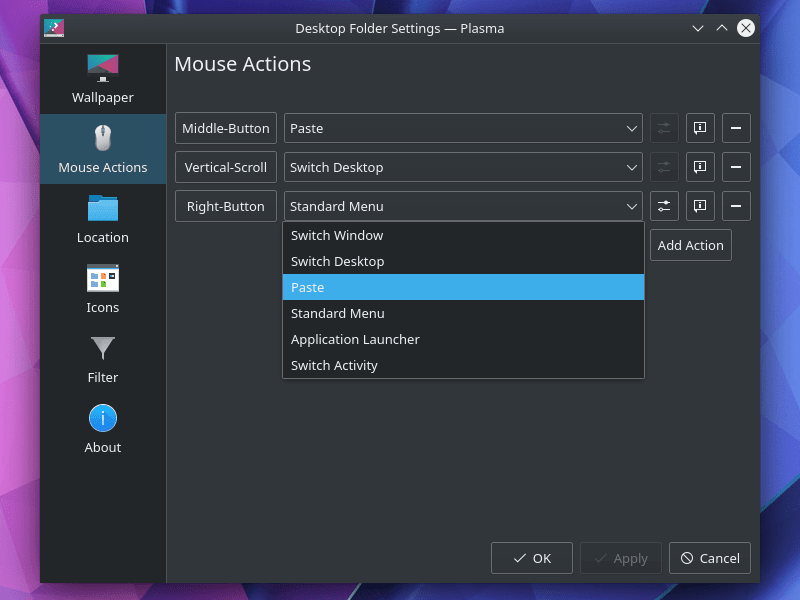The image size is (800, 600).
Task: Show info about Middle-Button Paste action
Action: tap(700, 128)
